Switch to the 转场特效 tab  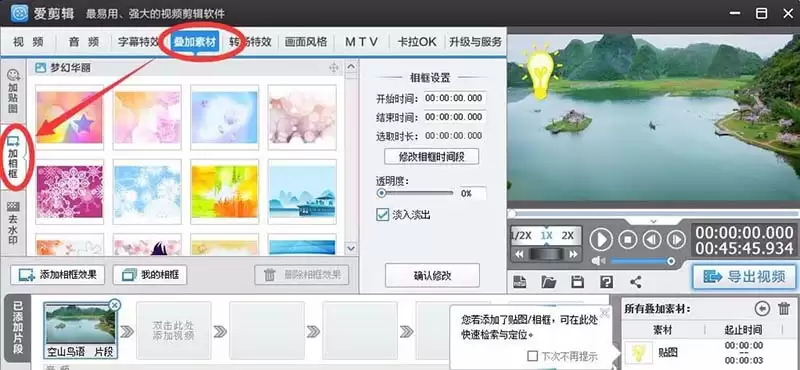pos(250,42)
